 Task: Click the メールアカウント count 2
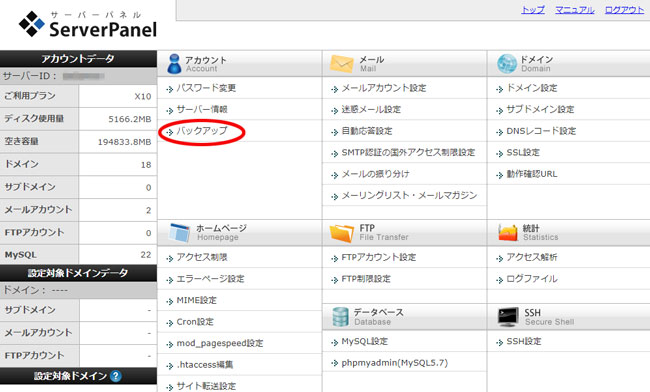(148, 211)
